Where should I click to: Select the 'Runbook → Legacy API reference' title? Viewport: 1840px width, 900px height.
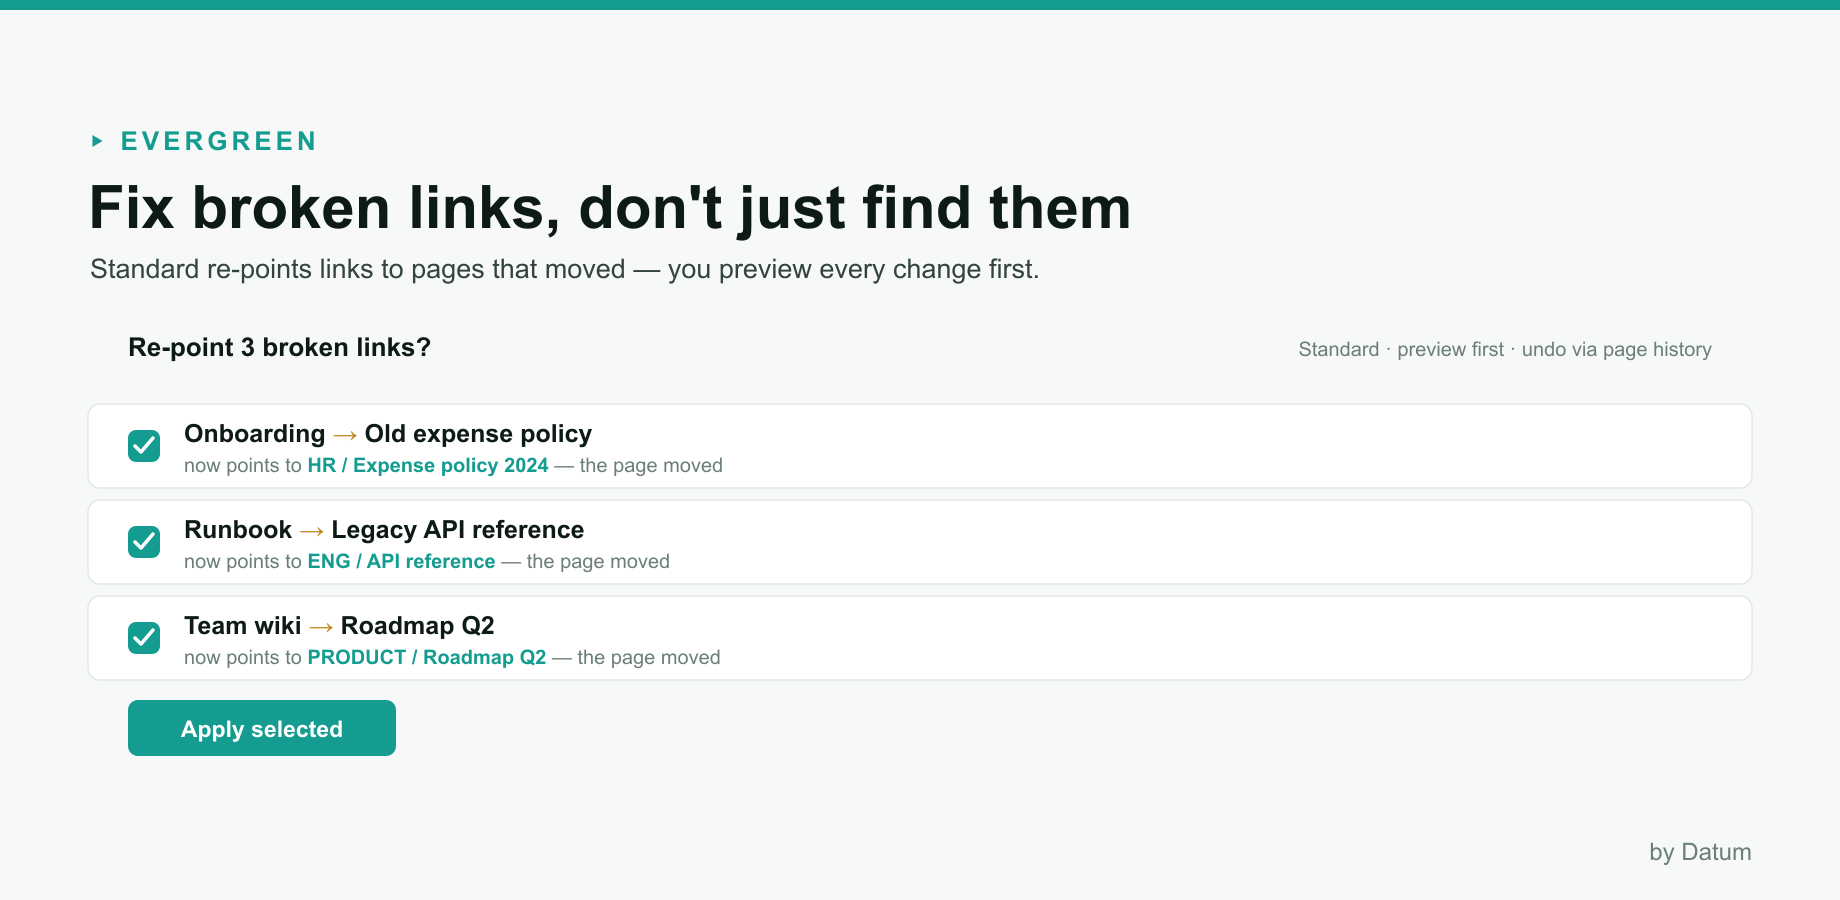384,530
